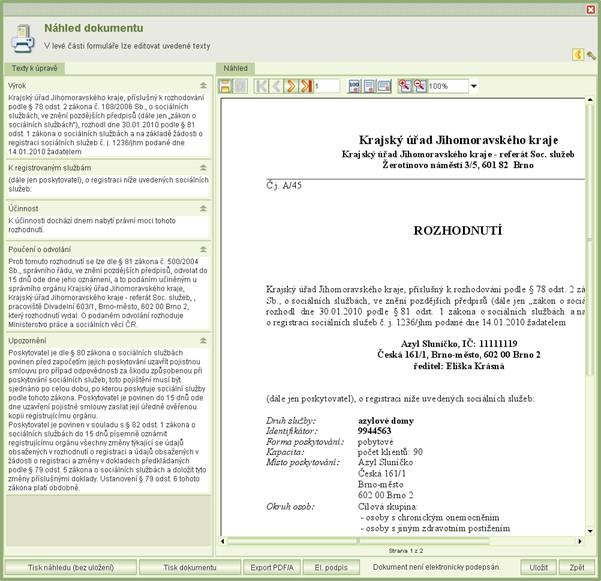Click the preview scroll-down arrow
Image resolution: width=601 pixels, height=581 pixels.
point(590,531)
